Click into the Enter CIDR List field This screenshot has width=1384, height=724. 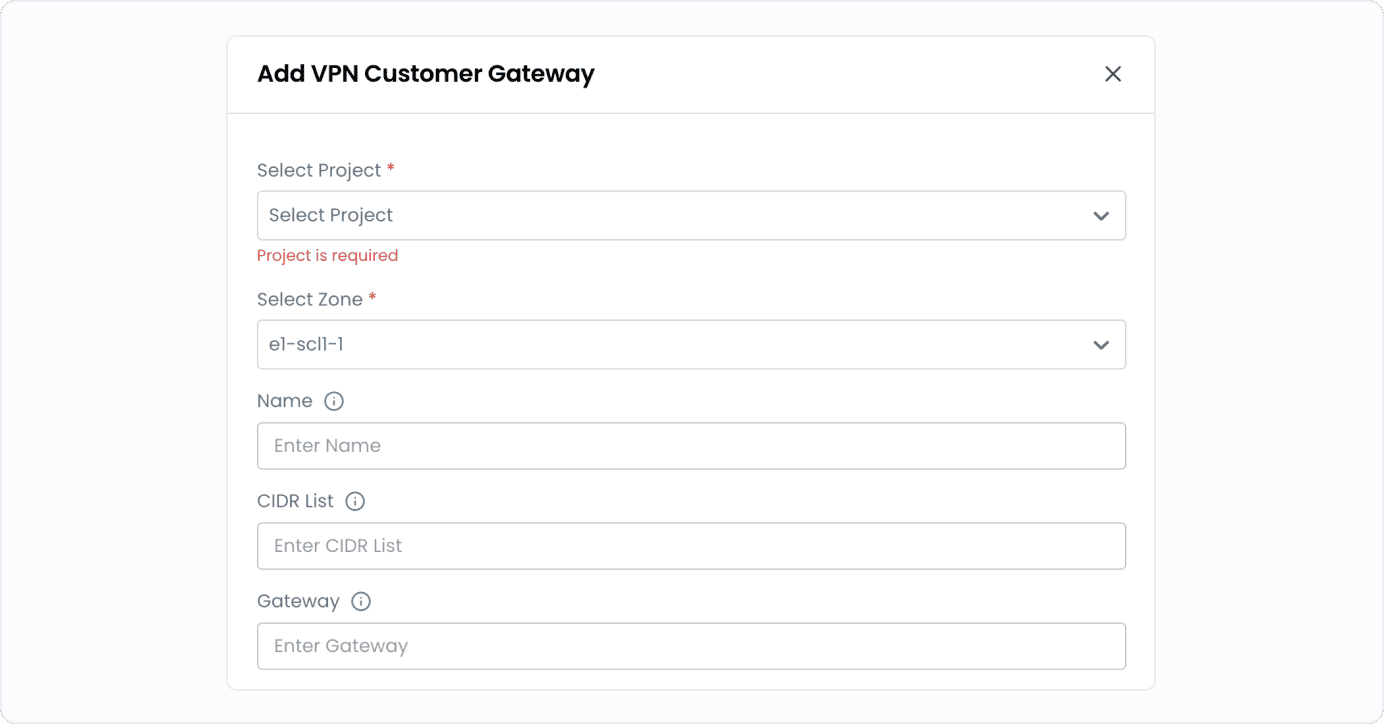(x=692, y=546)
